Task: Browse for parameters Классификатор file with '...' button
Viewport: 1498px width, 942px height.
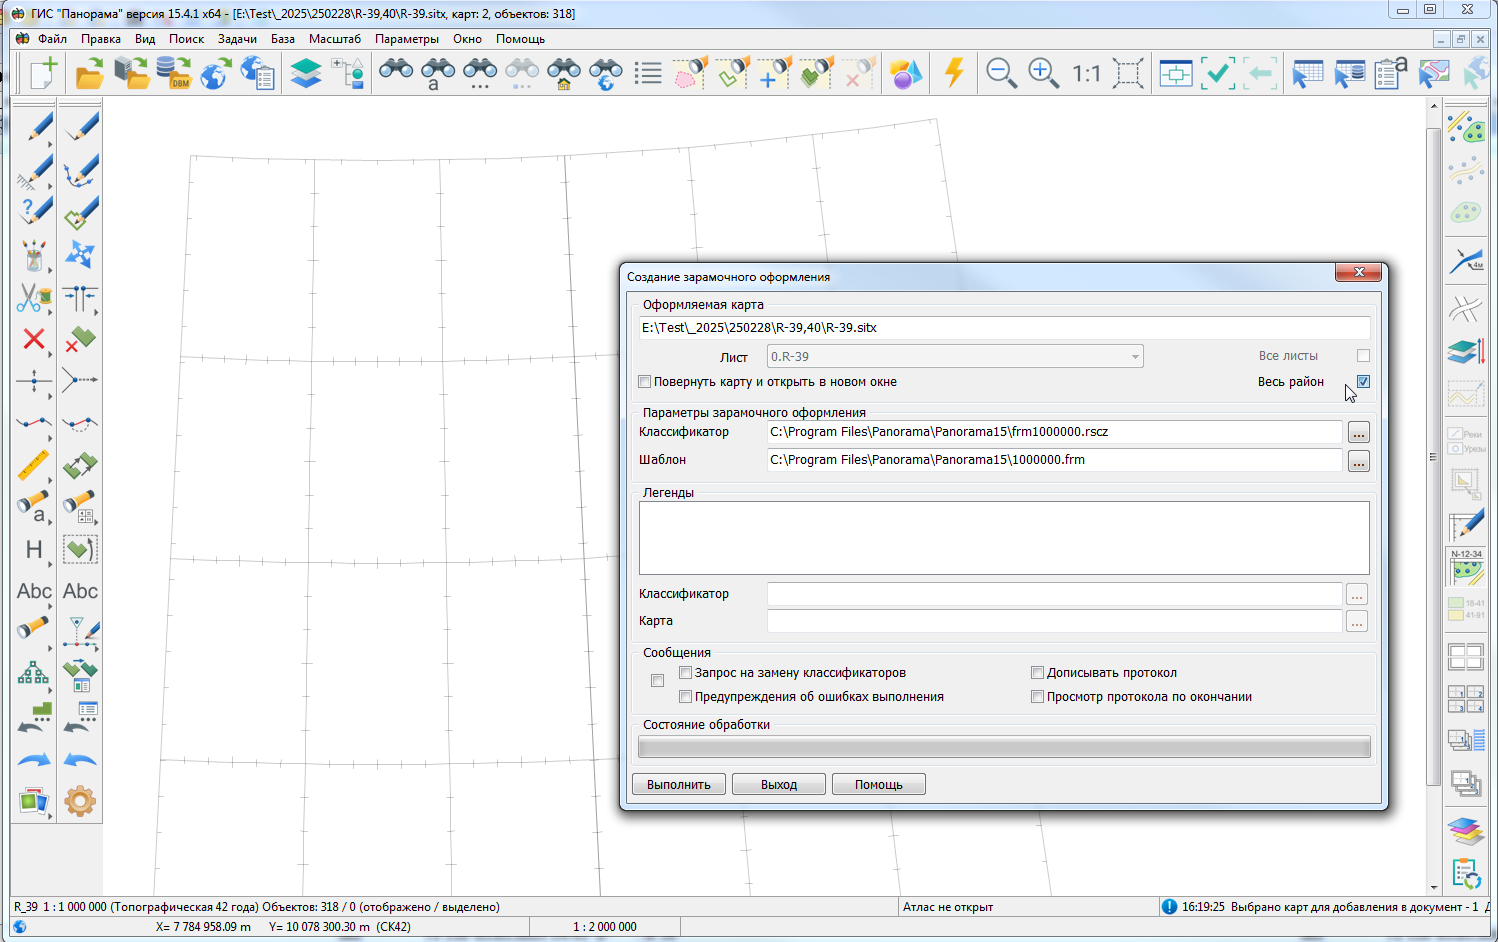Action: [1358, 433]
